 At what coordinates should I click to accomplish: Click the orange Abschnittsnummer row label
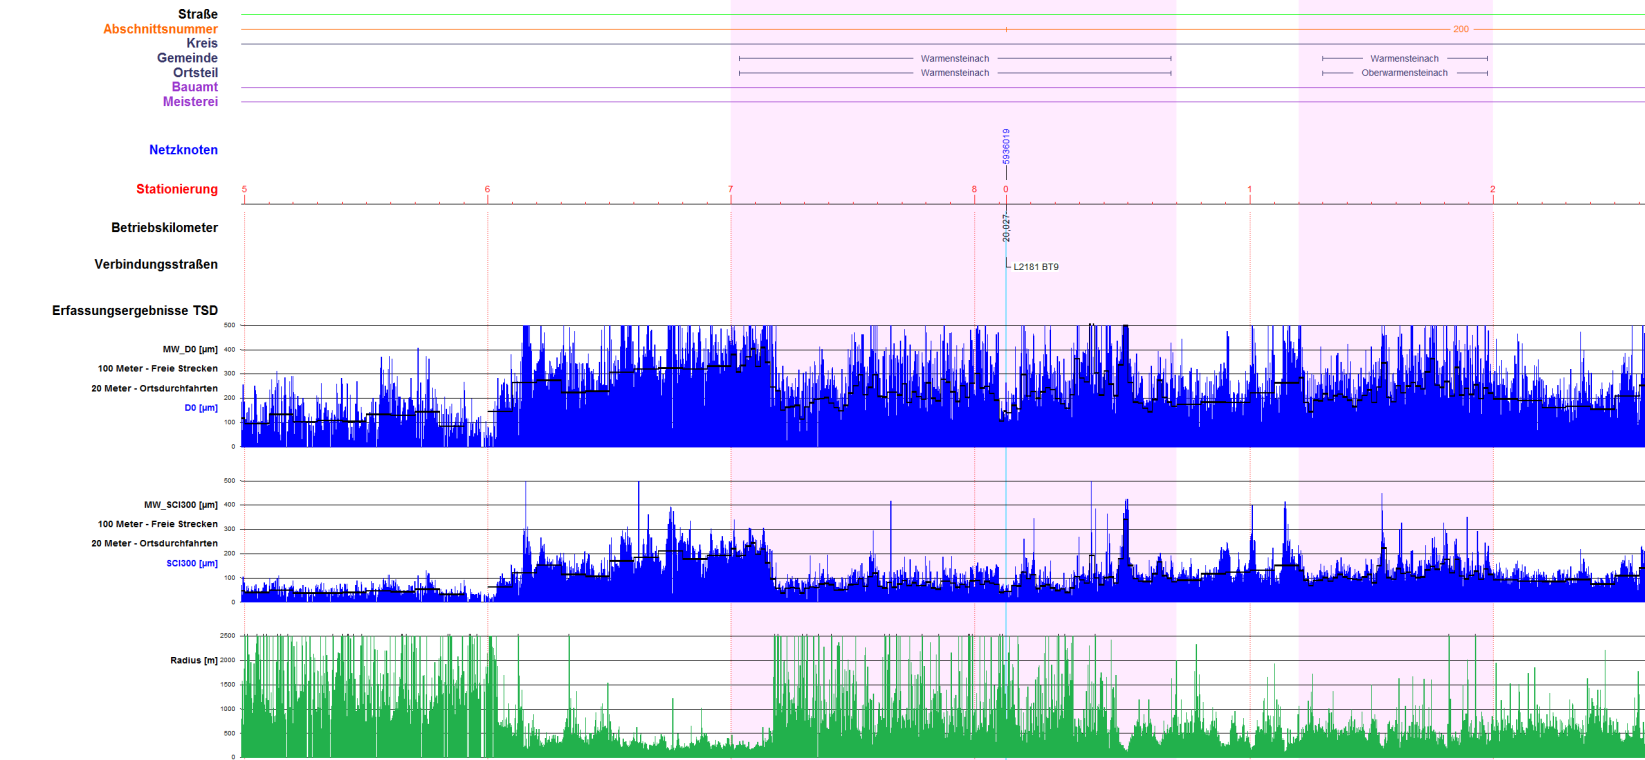(x=160, y=29)
